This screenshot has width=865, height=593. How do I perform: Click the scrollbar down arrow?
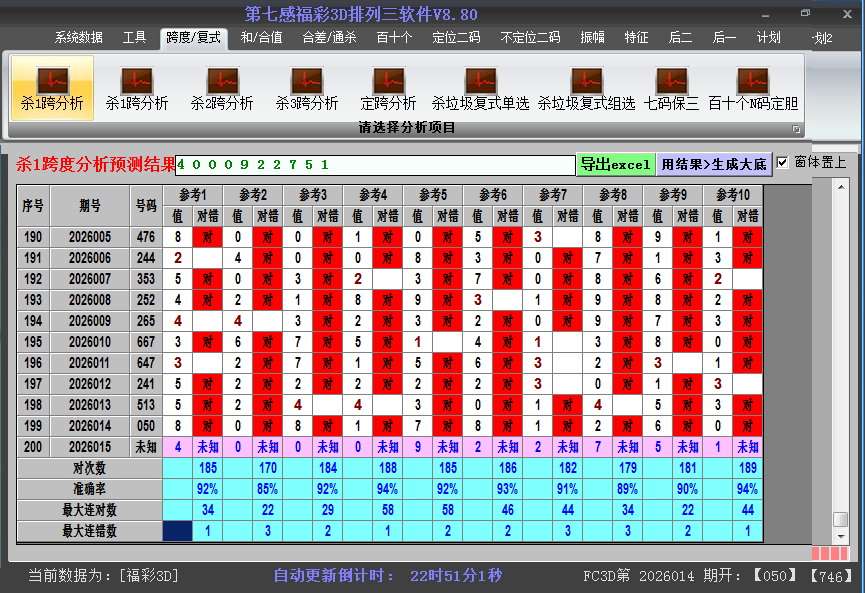click(841, 536)
